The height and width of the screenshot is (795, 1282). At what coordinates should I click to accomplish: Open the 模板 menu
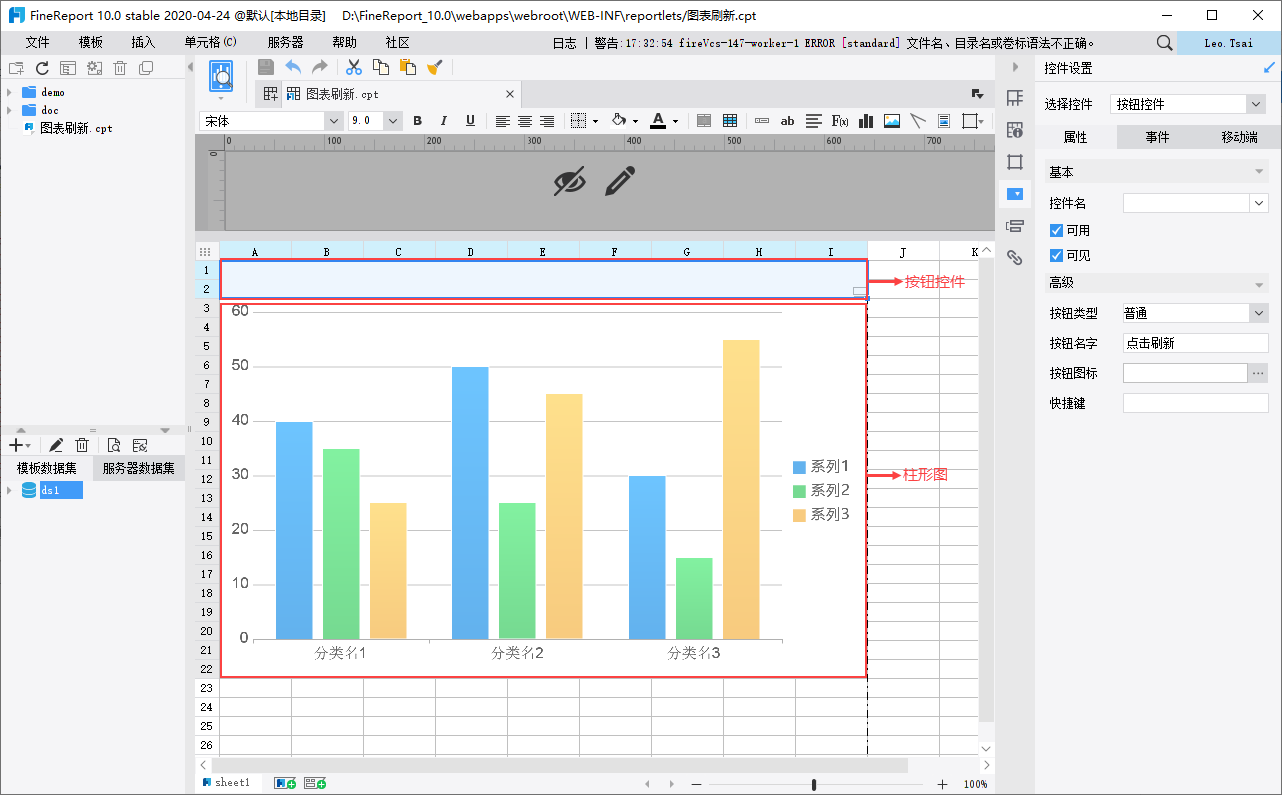coord(91,43)
